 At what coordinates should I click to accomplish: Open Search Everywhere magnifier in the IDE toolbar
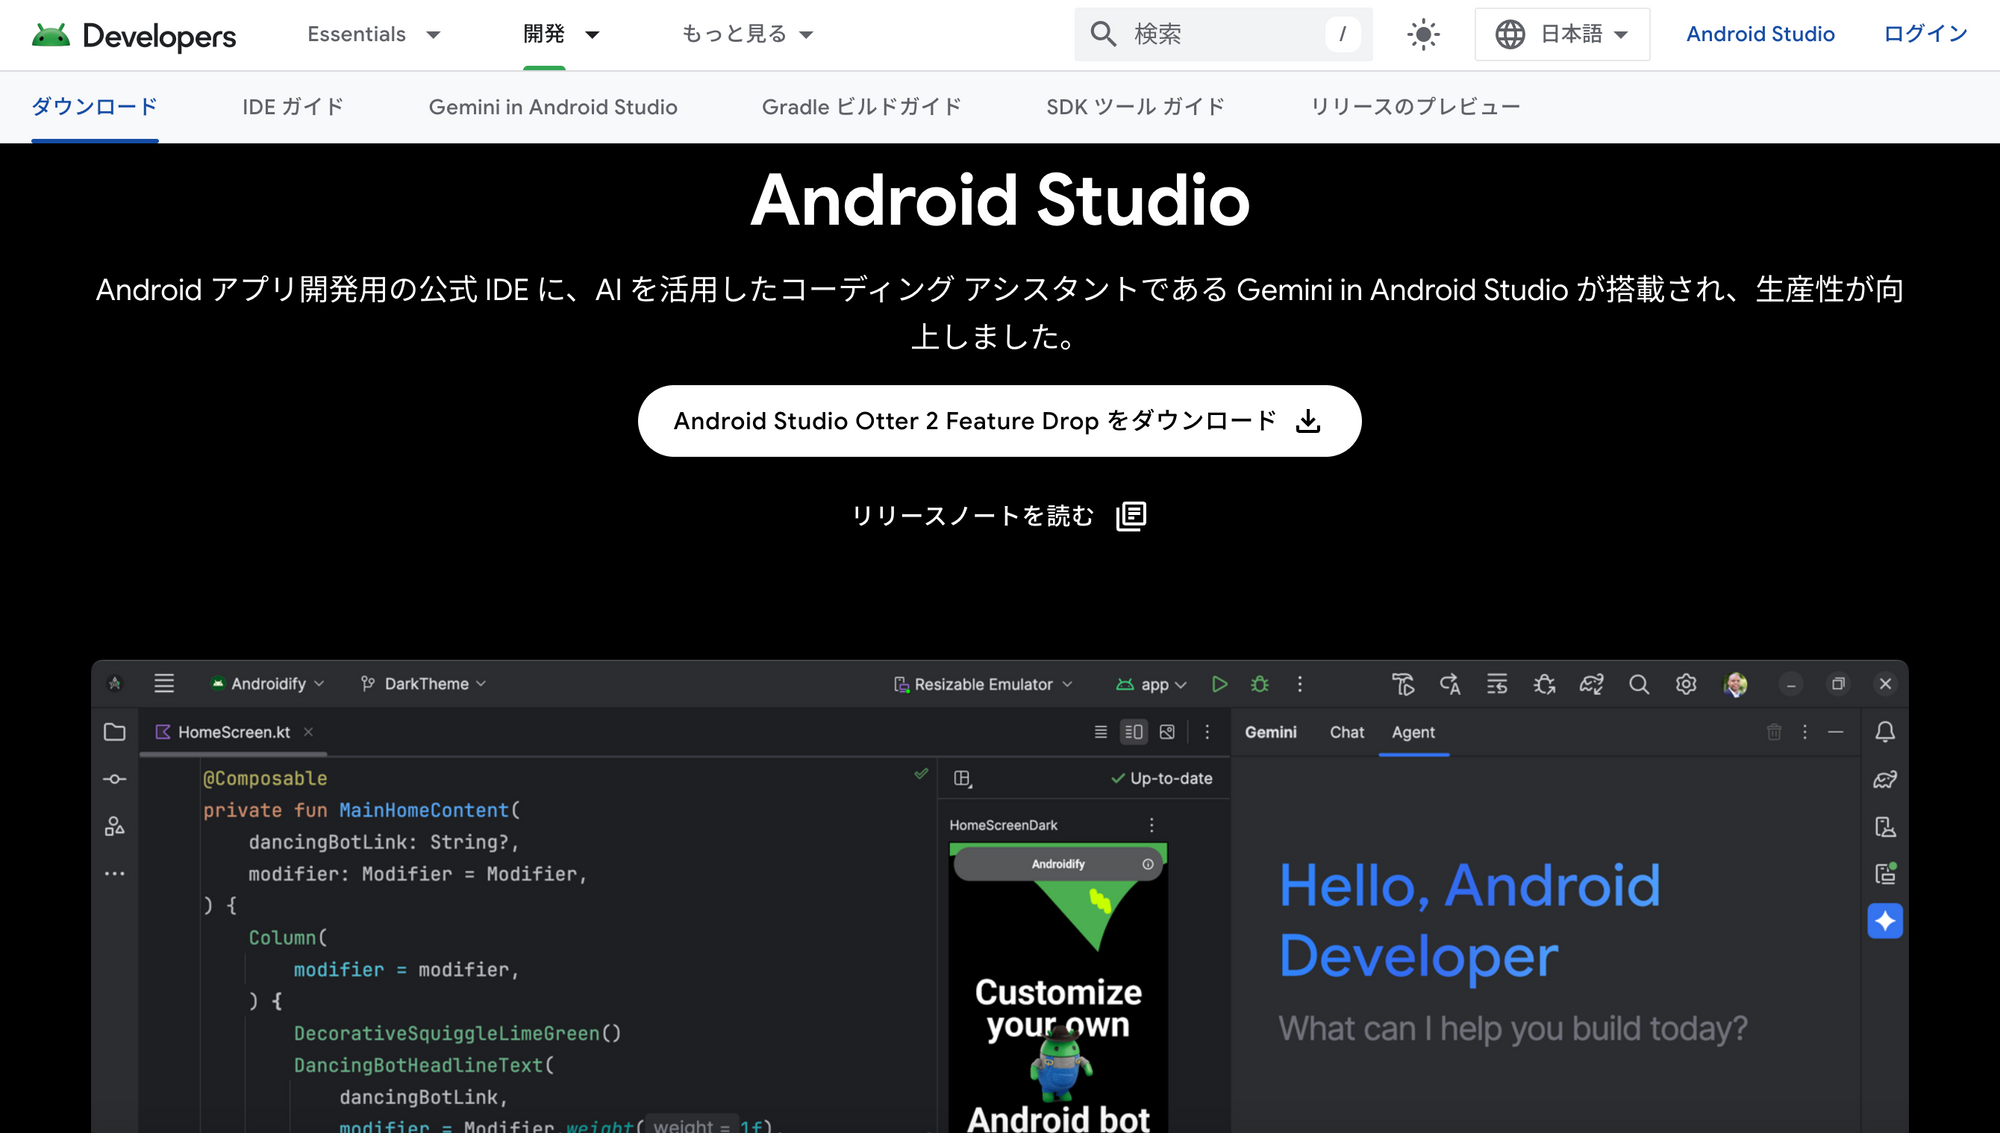[1639, 685]
